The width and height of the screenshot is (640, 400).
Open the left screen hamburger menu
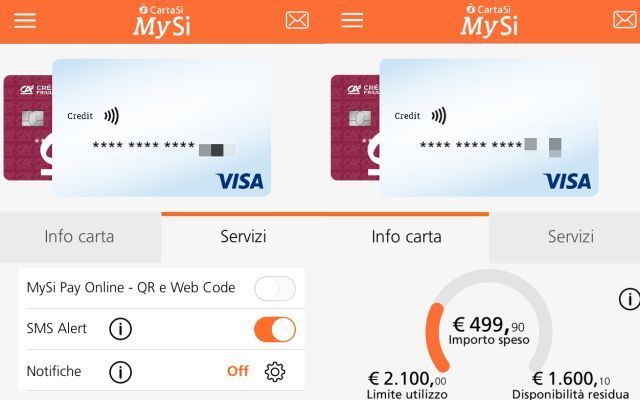coord(25,20)
